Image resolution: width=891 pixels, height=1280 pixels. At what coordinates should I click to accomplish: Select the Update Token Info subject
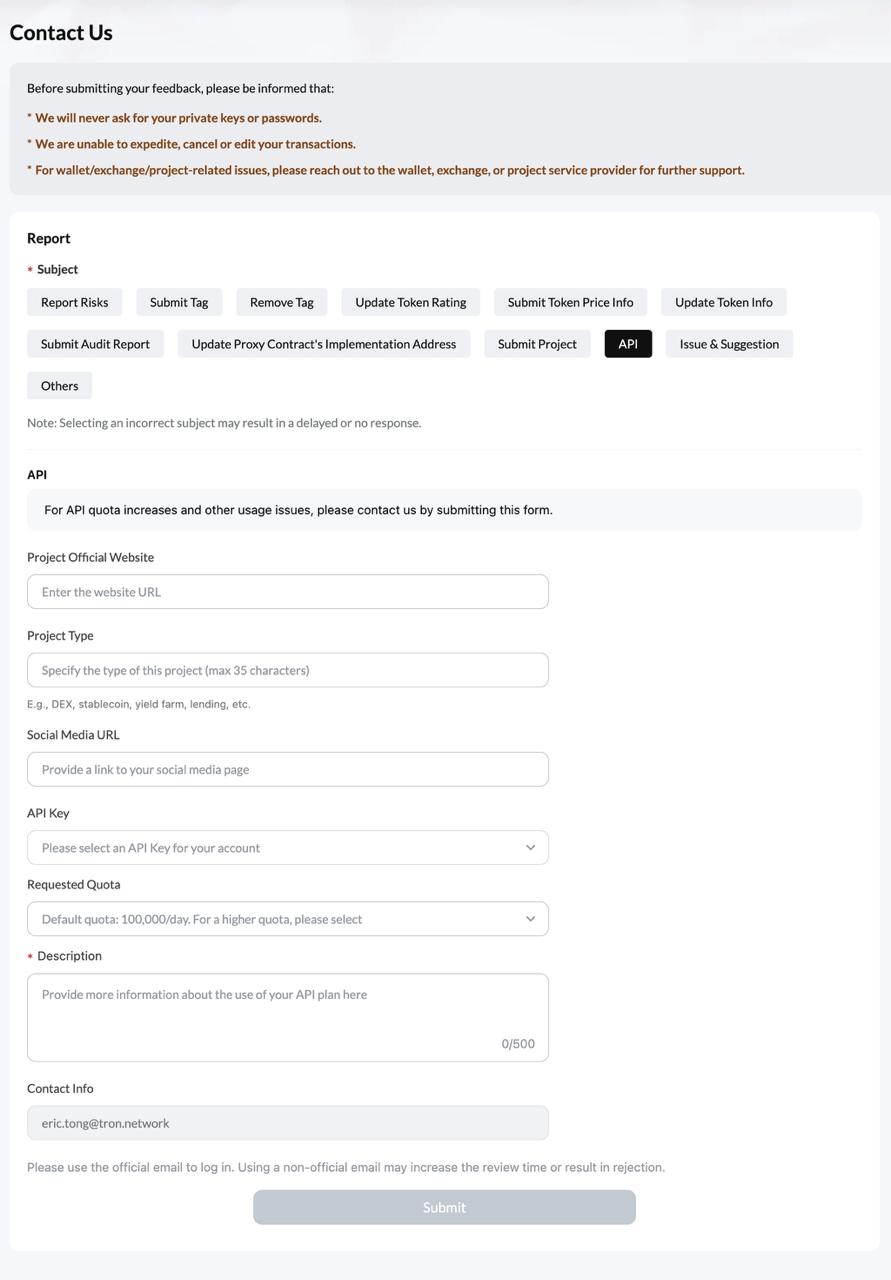pyautogui.click(x=722, y=301)
